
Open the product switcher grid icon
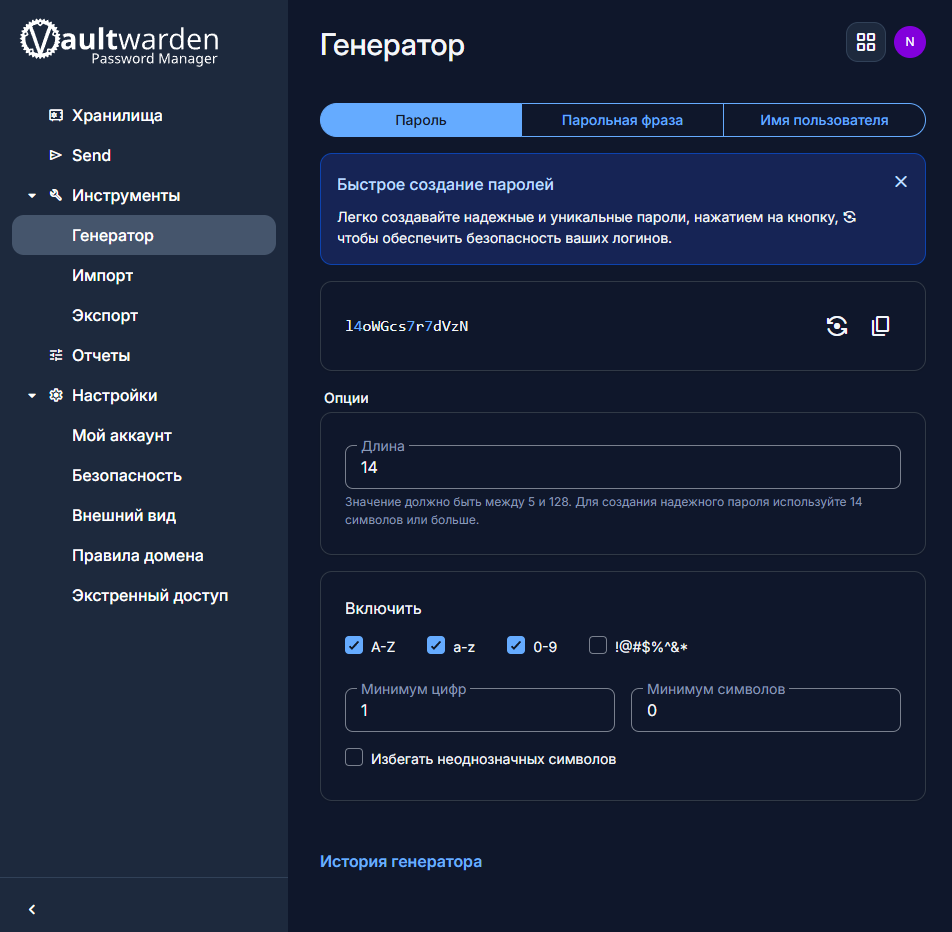click(866, 42)
